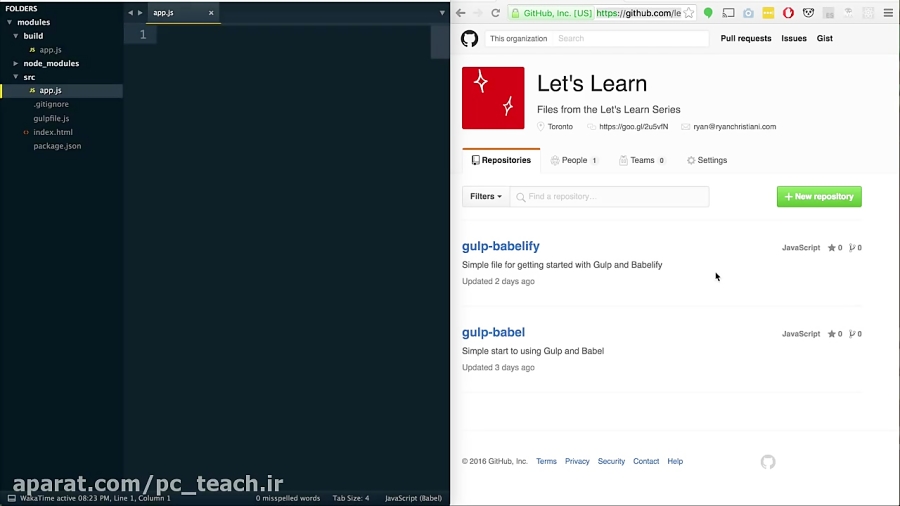Open the gulp-babel repository

click(493, 332)
